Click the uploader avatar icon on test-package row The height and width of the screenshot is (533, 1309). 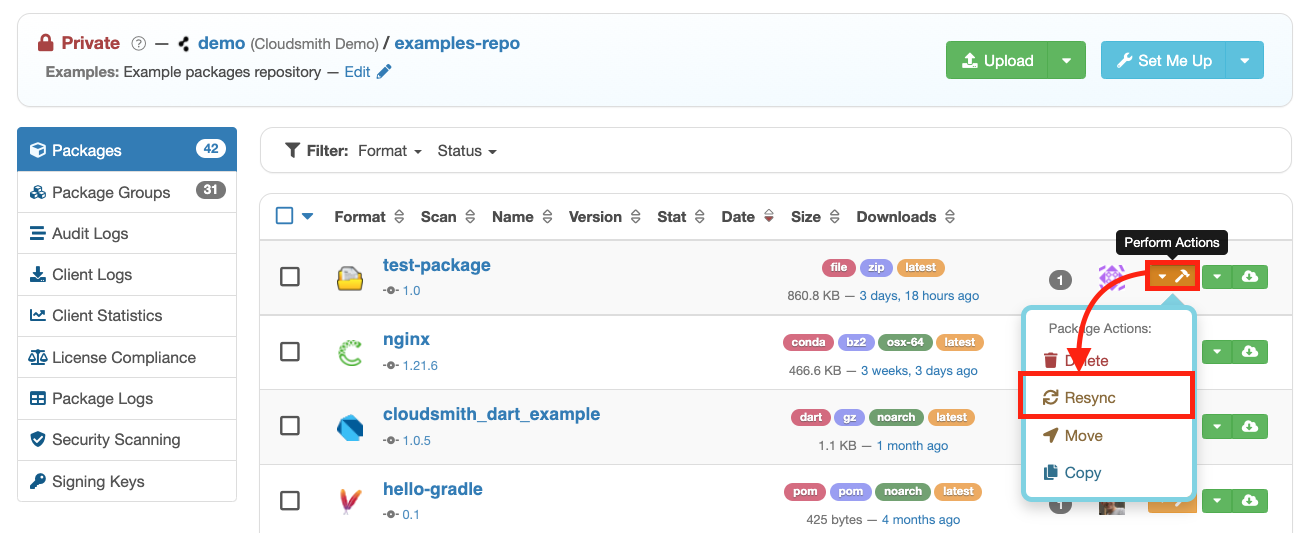pyautogui.click(x=1112, y=277)
